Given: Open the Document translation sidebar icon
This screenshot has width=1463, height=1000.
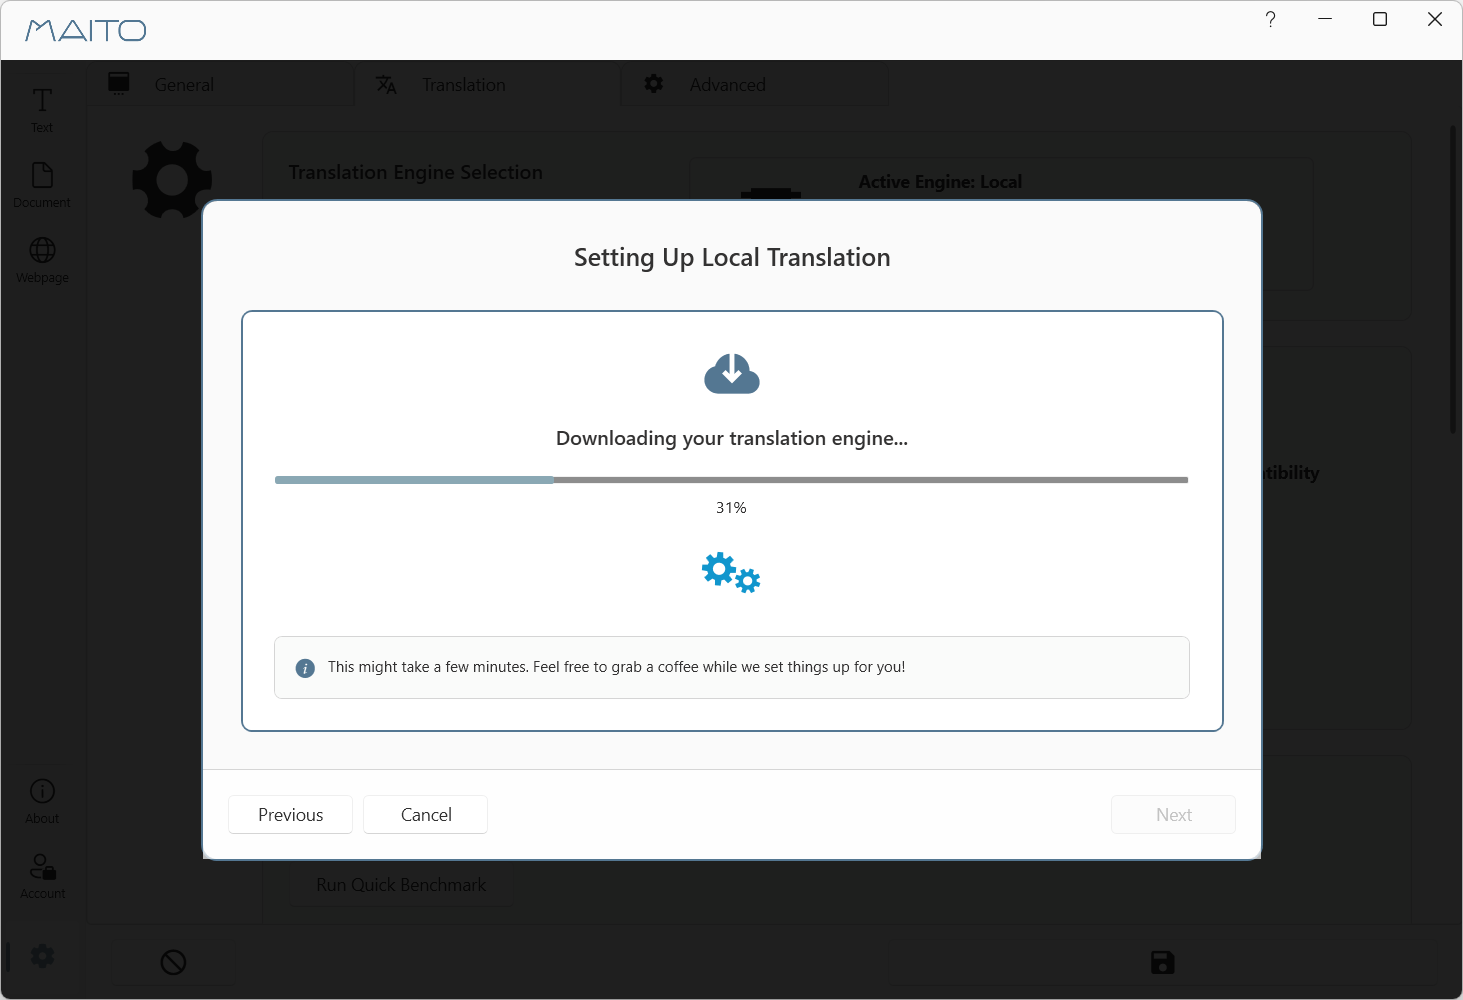Looking at the screenshot, I should pos(41,182).
